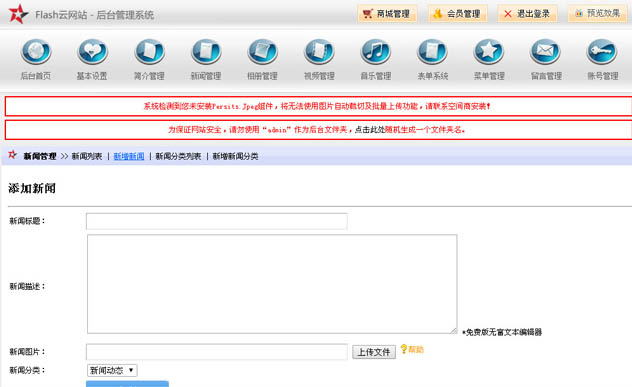Click the 预览效果 button
This screenshot has width=632, height=387.
click(x=598, y=14)
